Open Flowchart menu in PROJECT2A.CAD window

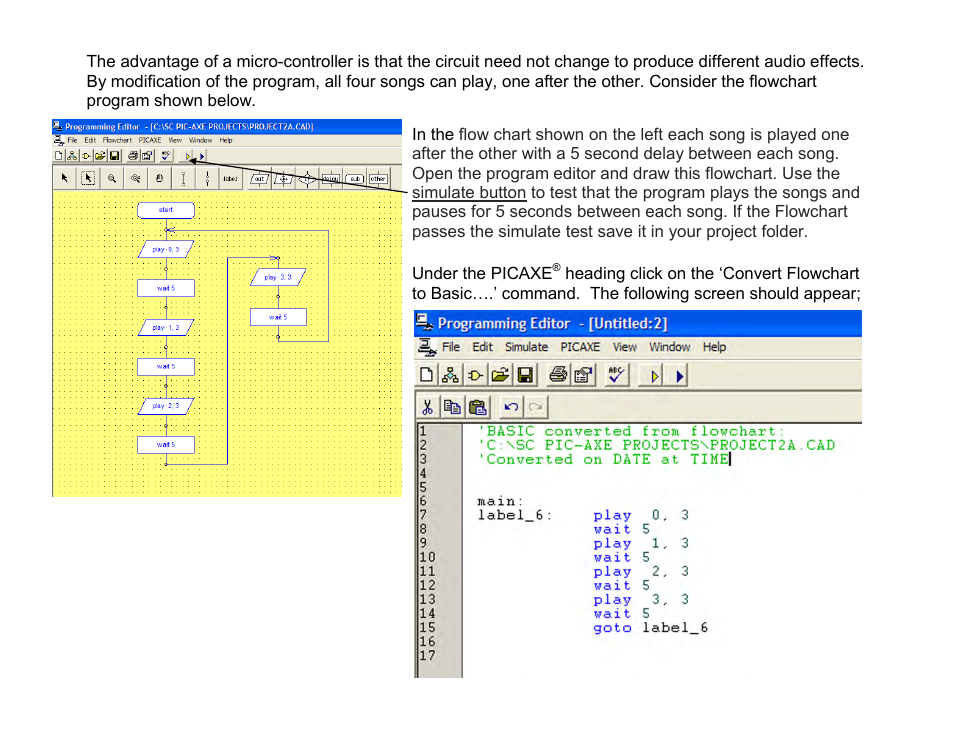pos(117,140)
